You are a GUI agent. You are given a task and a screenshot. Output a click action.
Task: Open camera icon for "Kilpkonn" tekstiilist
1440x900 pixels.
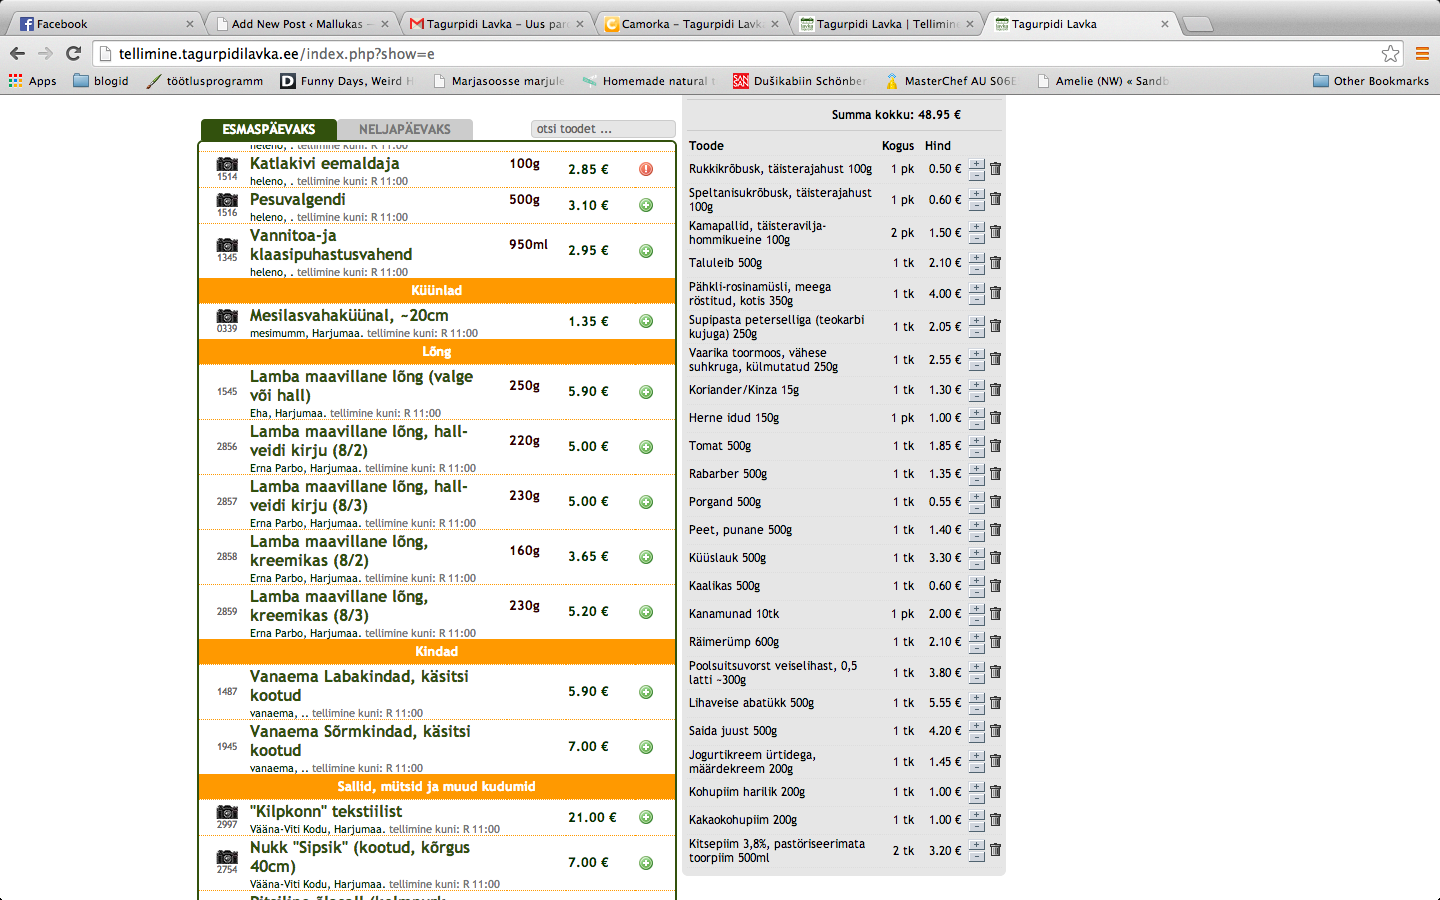227,812
